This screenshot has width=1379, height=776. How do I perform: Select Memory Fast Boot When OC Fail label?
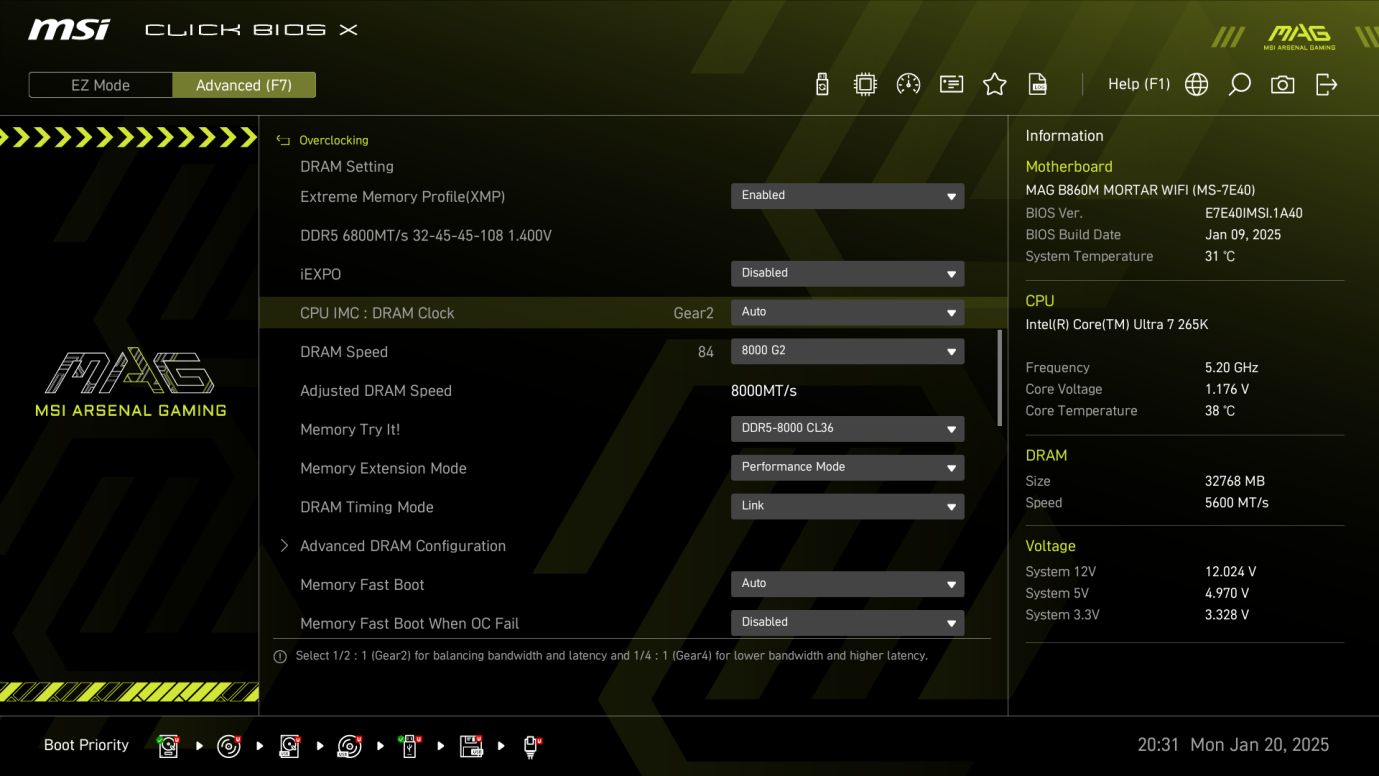click(409, 624)
